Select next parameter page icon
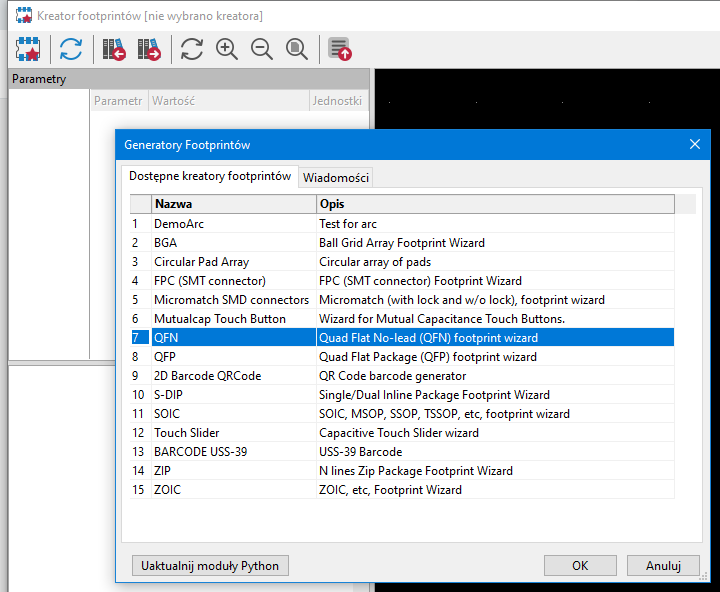This screenshot has height=592, width=720. point(149,49)
